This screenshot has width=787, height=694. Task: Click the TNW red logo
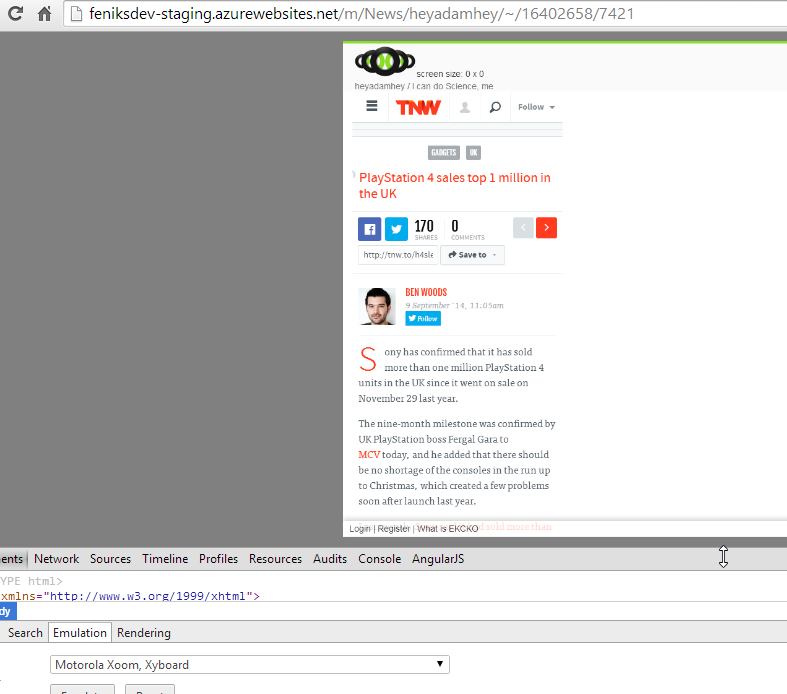(418, 107)
